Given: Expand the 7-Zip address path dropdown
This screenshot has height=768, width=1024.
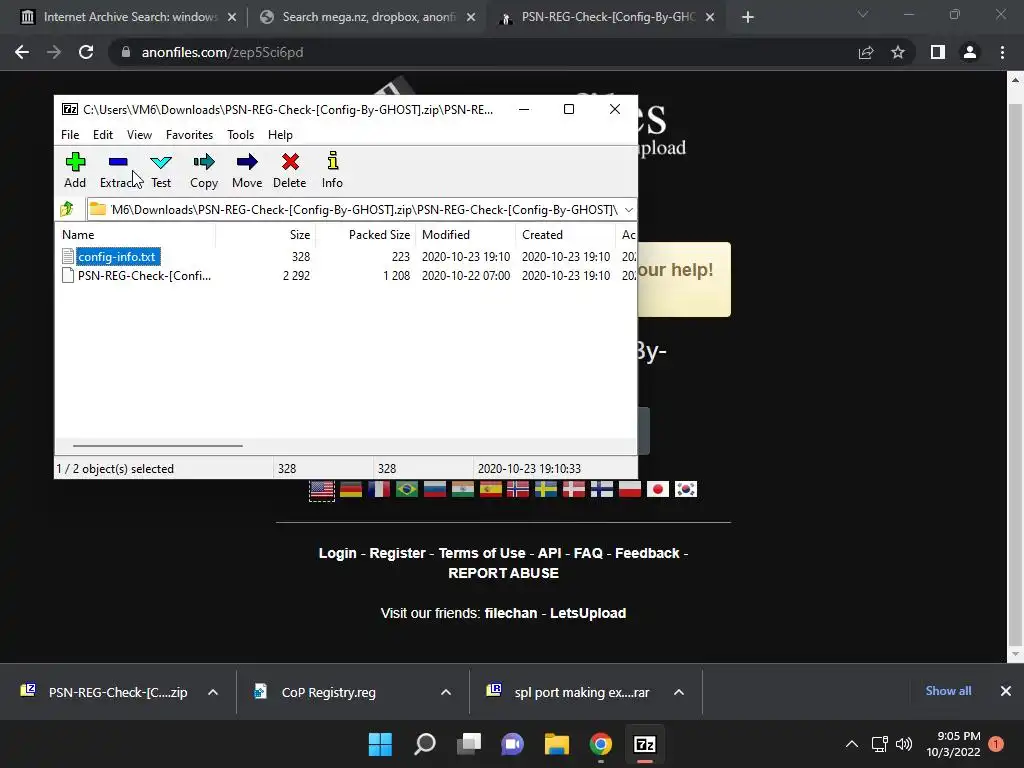Looking at the screenshot, I should (x=628, y=210).
